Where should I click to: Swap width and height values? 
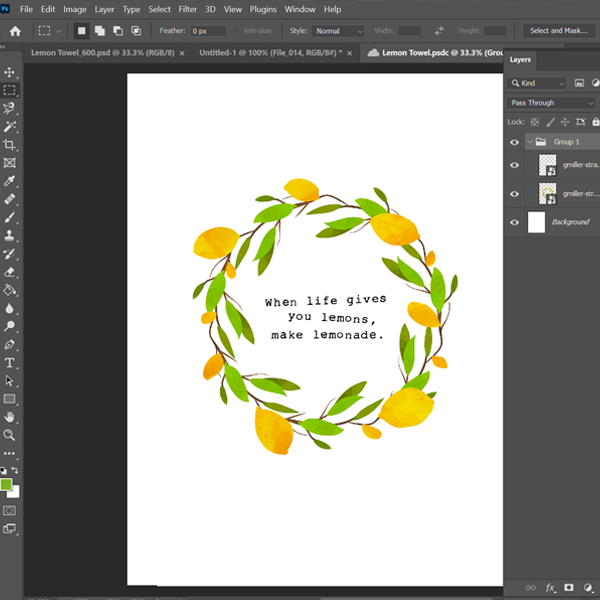tap(439, 31)
